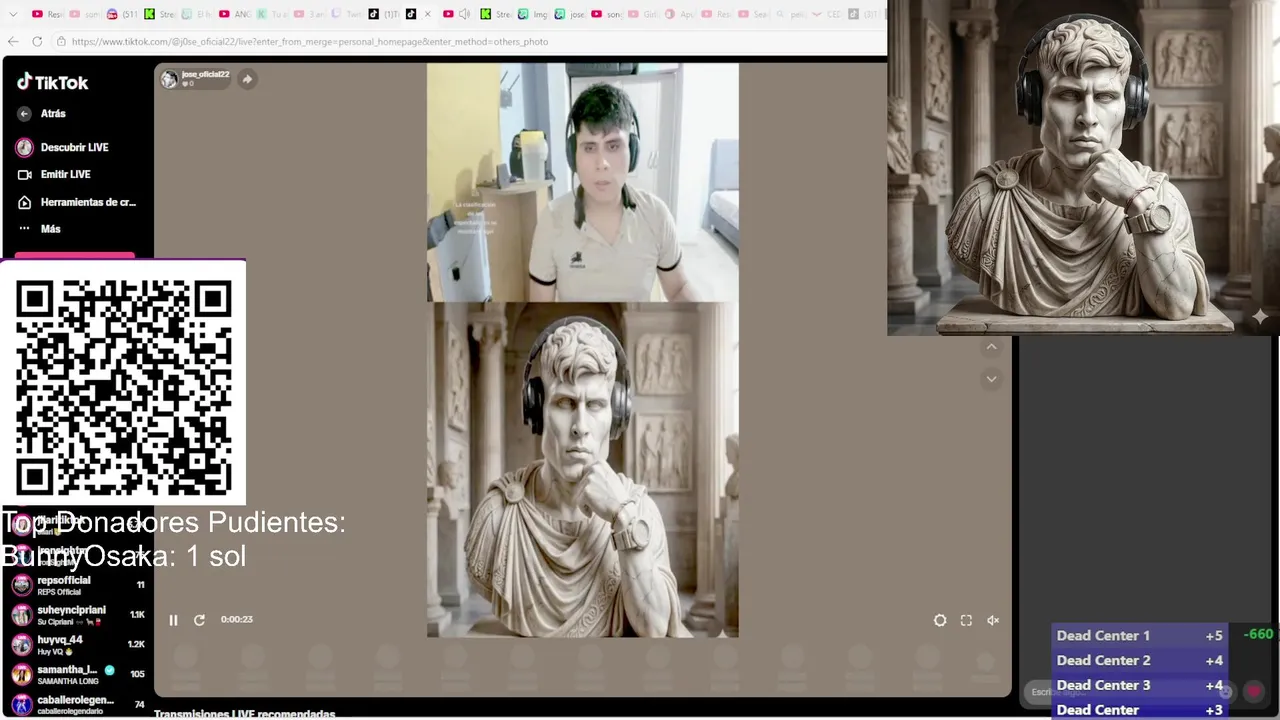The image size is (1280, 720).
Task: Click statue webcam overlay sparkle icon
Action: tap(1259, 317)
